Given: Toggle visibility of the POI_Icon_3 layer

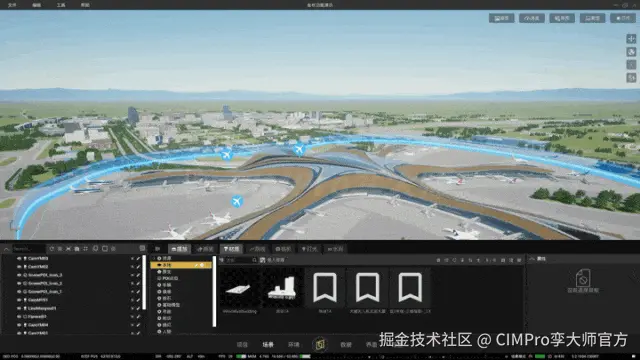Looking at the screenshot, I should 19,275.
